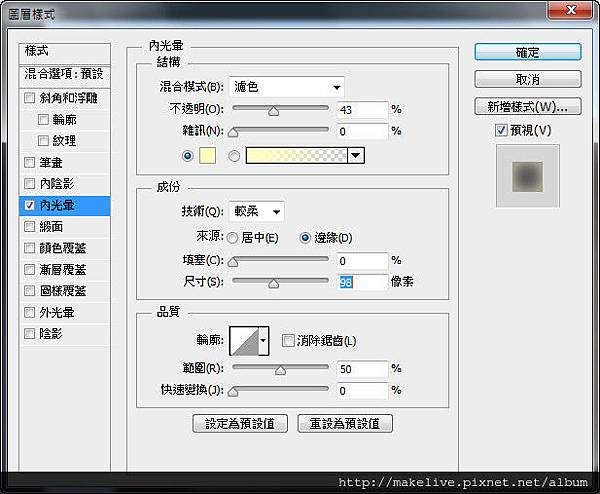Click the 填塞(C) choke slider handle
This screenshot has height=494, width=600.
tap(233, 262)
